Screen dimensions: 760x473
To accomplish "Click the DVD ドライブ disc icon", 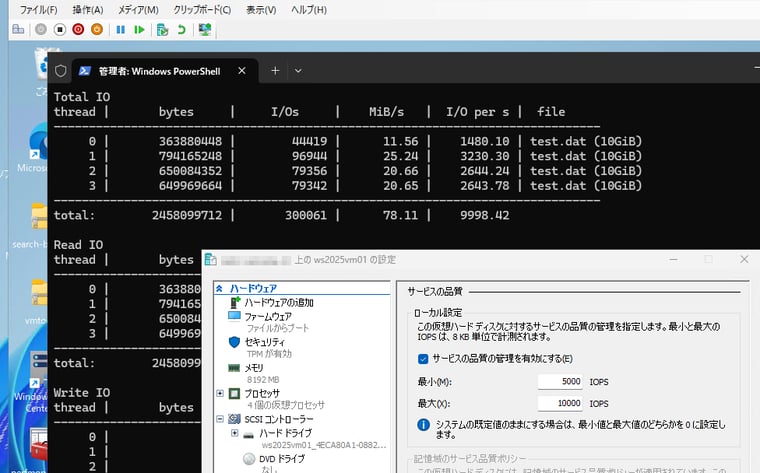I will pos(249,458).
